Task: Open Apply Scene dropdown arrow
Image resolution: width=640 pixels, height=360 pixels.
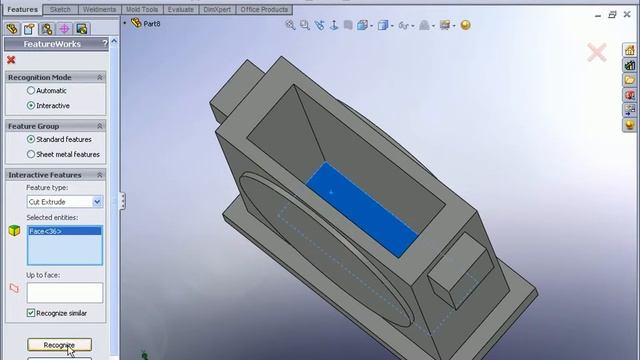Action: (x=454, y=26)
